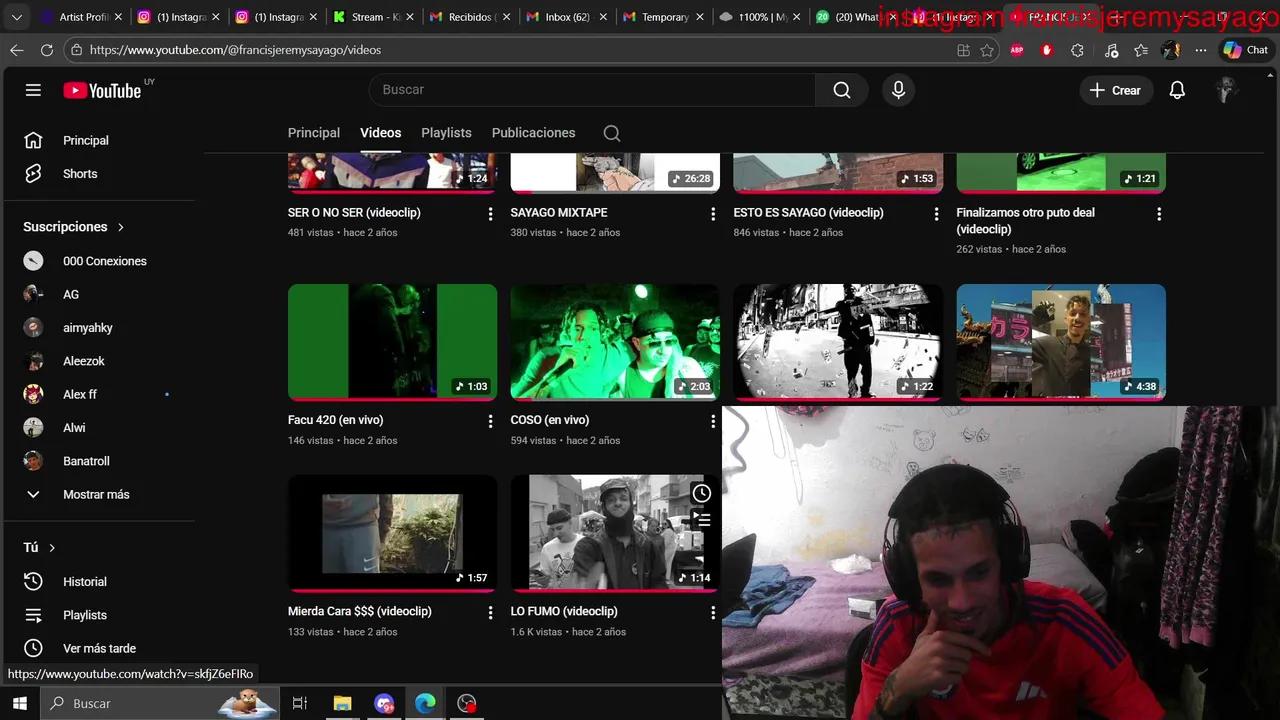Click the YouTube logo
Image resolution: width=1280 pixels, height=720 pixels.
[x=103, y=90]
